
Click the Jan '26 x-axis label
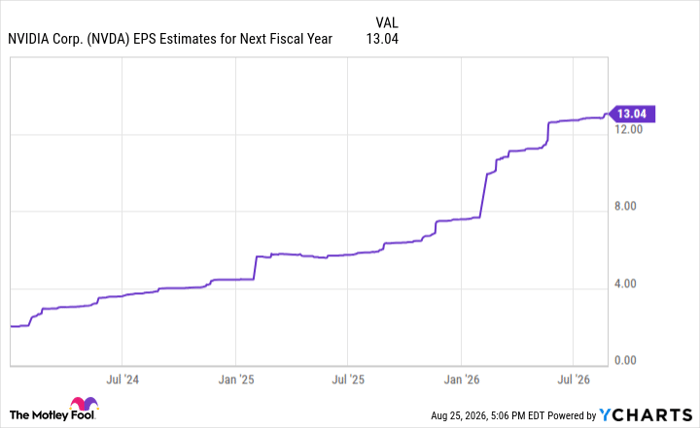462,380
